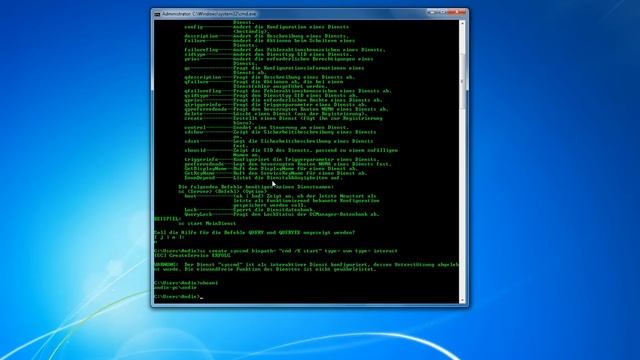
Task: Click the 'qpreferrednode' command name
Action: [205, 109]
